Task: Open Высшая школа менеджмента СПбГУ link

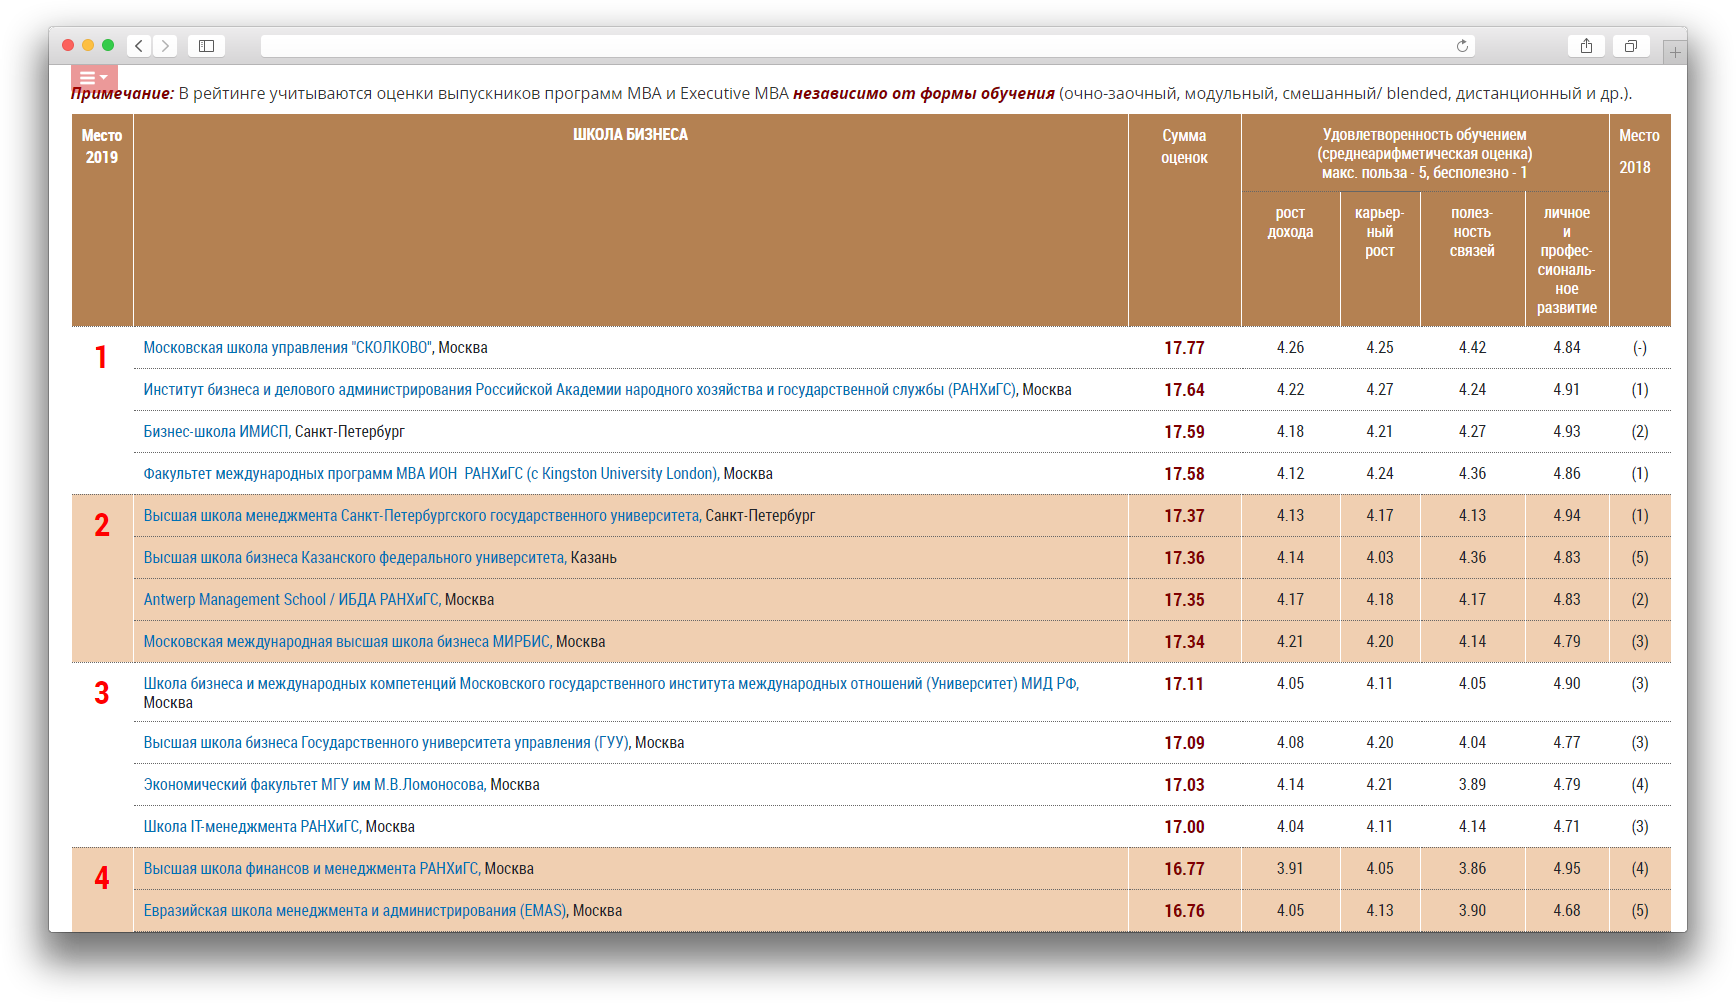Action: click(x=421, y=516)
